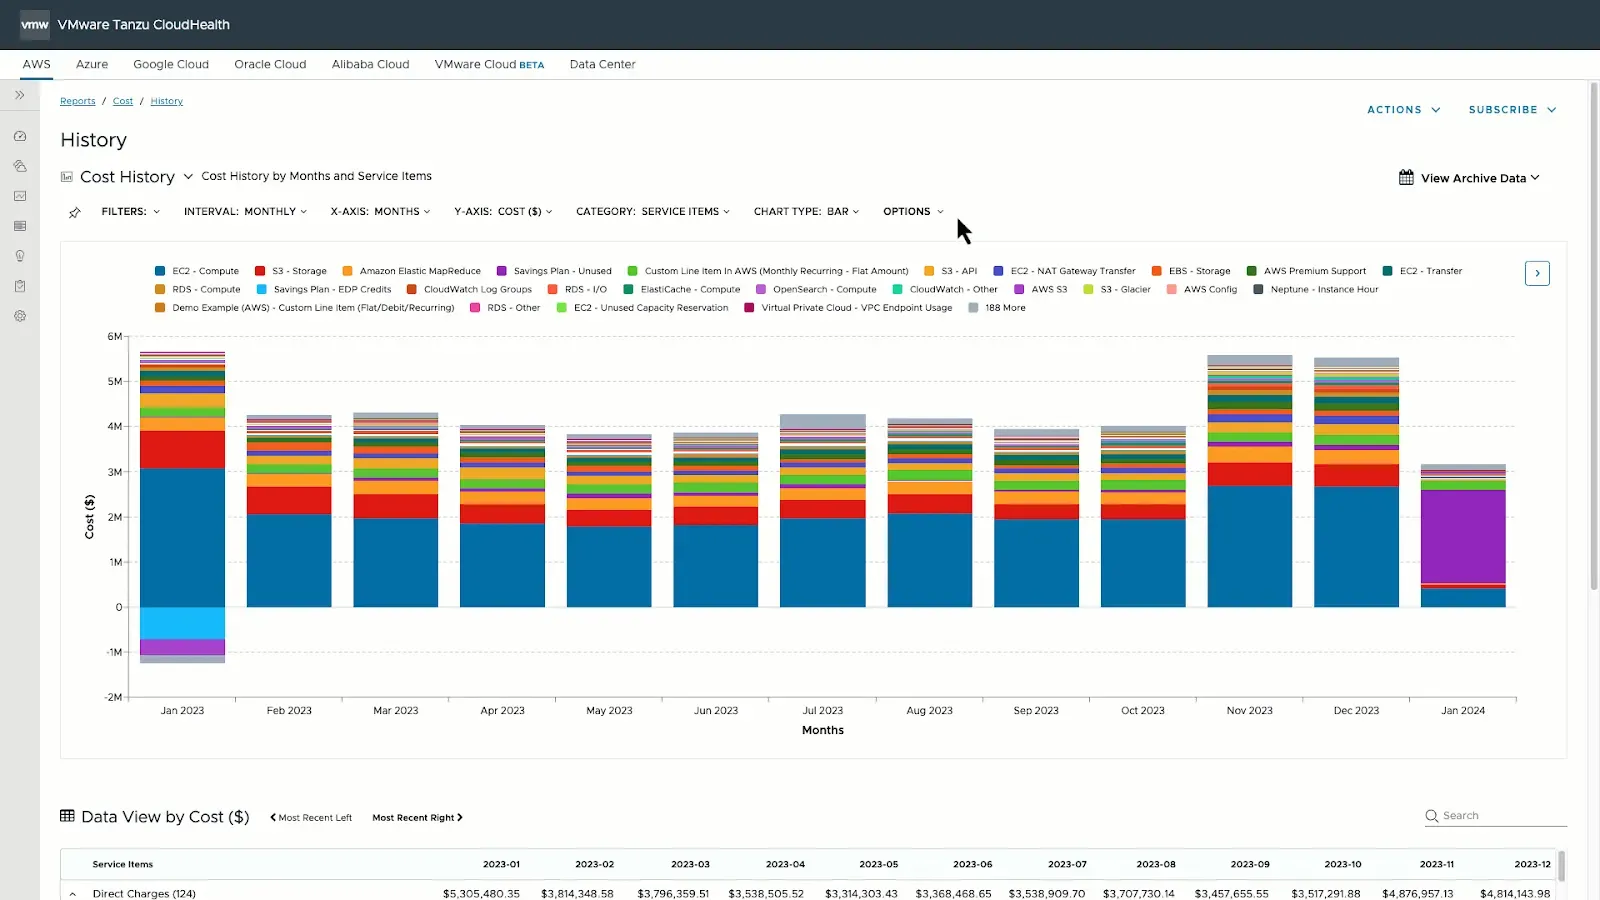Click the pin icon beside Filters
The width and height of the screenshot is (1600, 900).
(x=74, y=212)
